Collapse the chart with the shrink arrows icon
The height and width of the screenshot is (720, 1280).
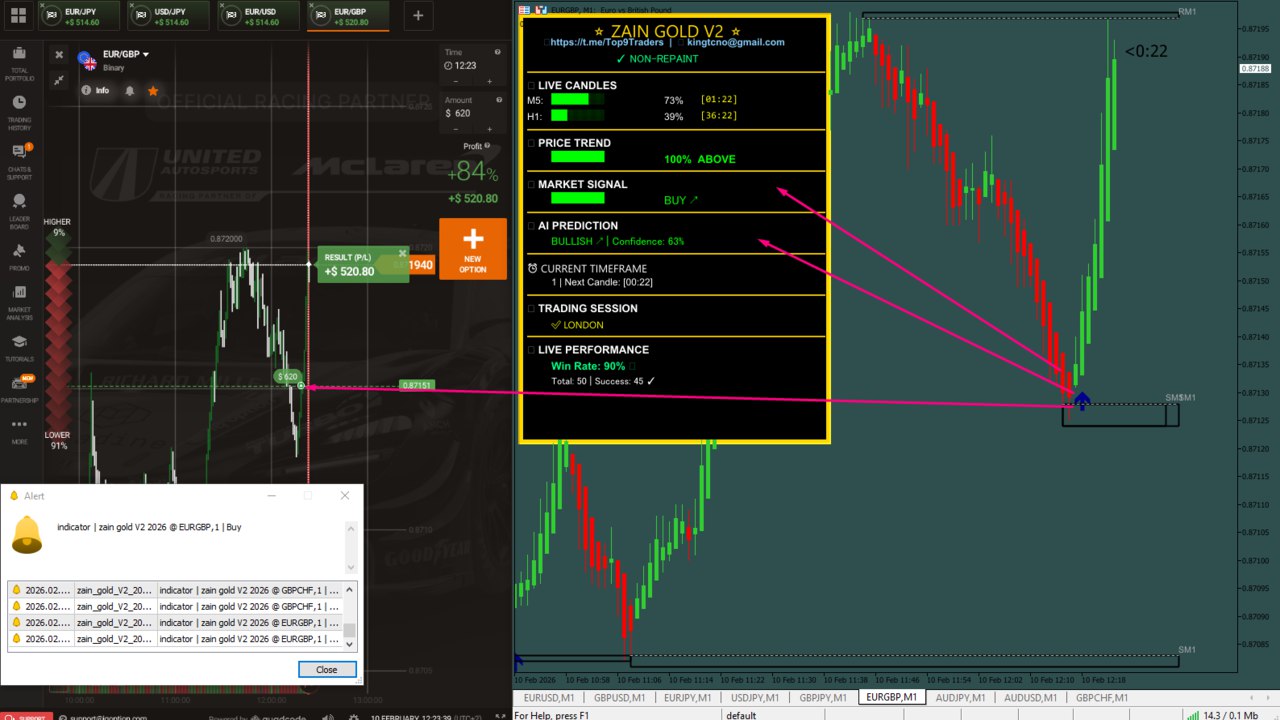(x=59, y=80)
